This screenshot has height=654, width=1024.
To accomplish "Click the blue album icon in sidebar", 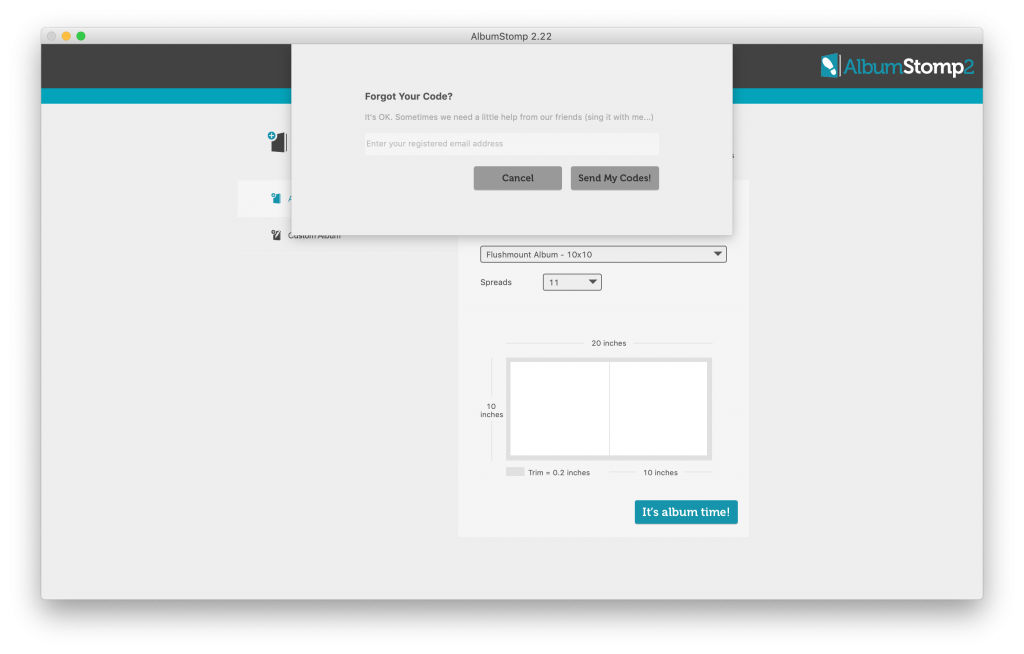I will pos(276,198).
